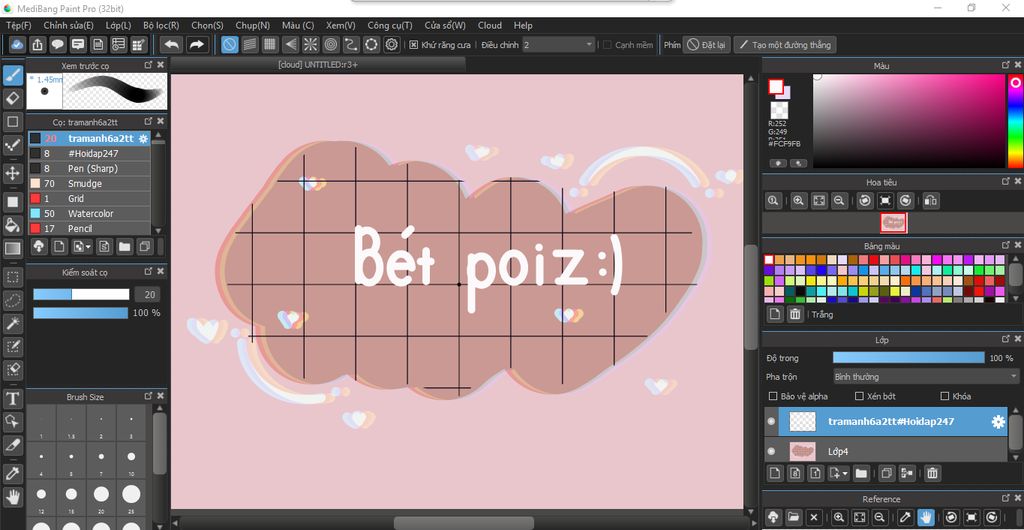Delete the layer with Layer panel trash icon
Screen dimensions: 1024x530
pos(933,473)
